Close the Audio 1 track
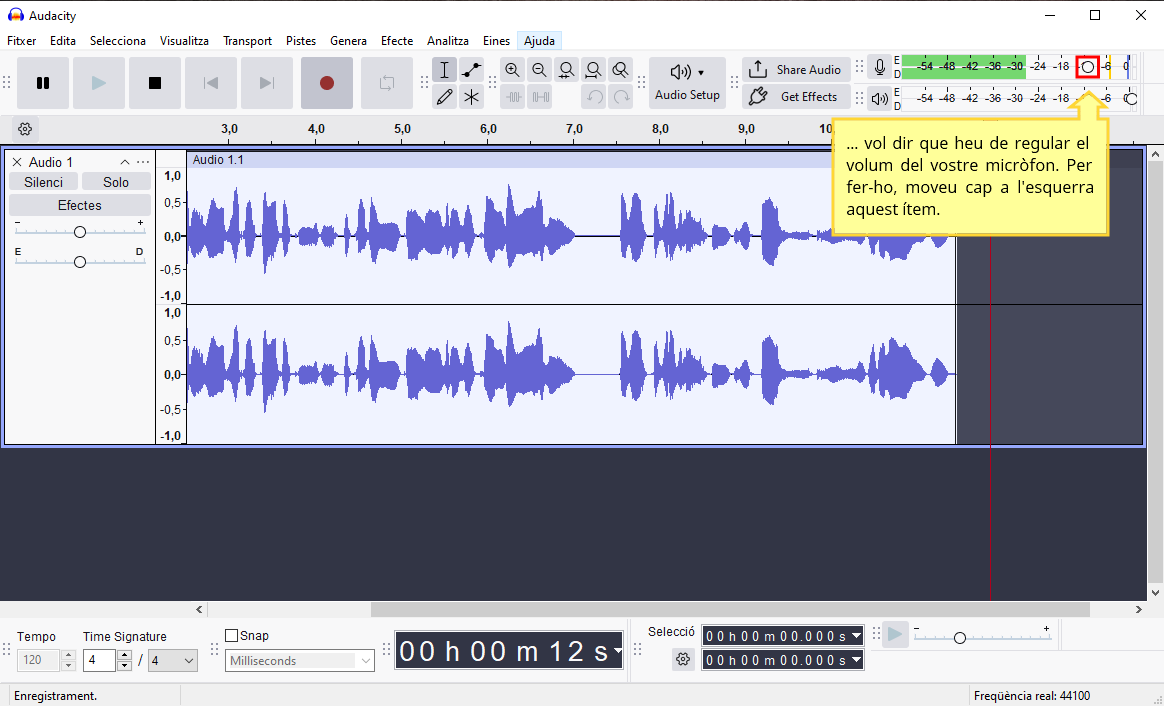This screenshot has width=1164, height=706. [x=16, y=162]
